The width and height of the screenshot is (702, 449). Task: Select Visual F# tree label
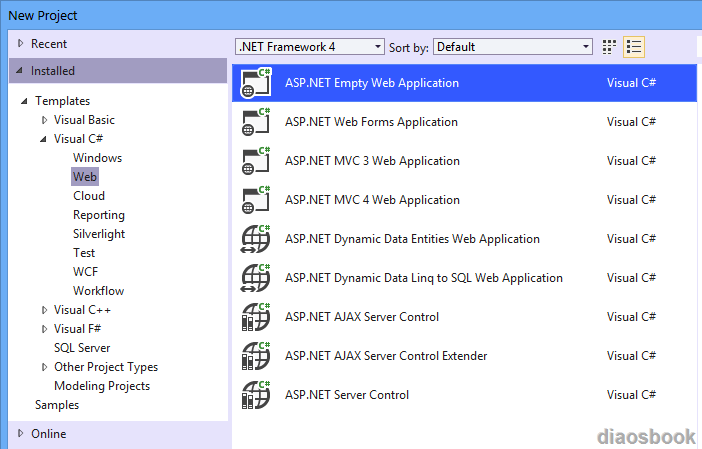pos(77,329)
